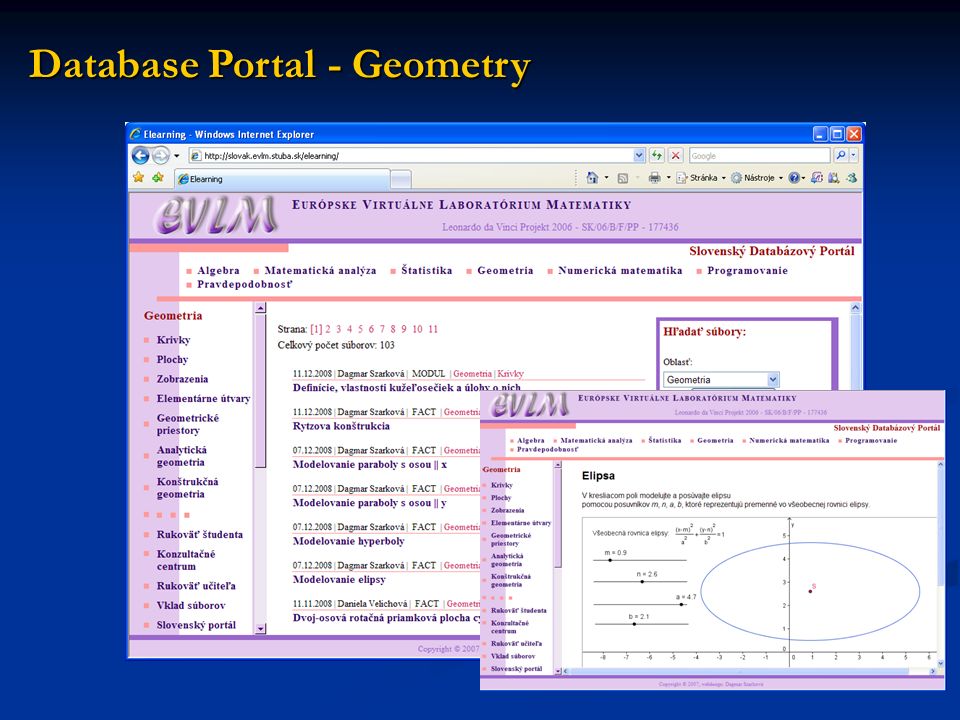Open Programovanie in the Internet Explorer page menu
Screen dimensions: 960x720
747,271
